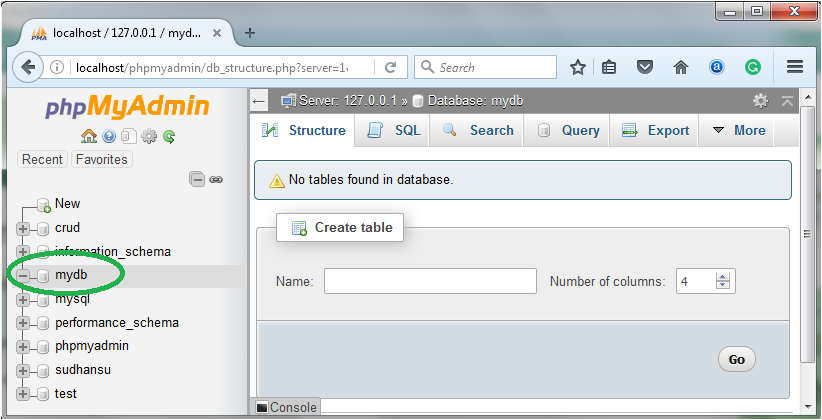Open the Export tab
Screen dimensions: 822x420
click(655, 131)
